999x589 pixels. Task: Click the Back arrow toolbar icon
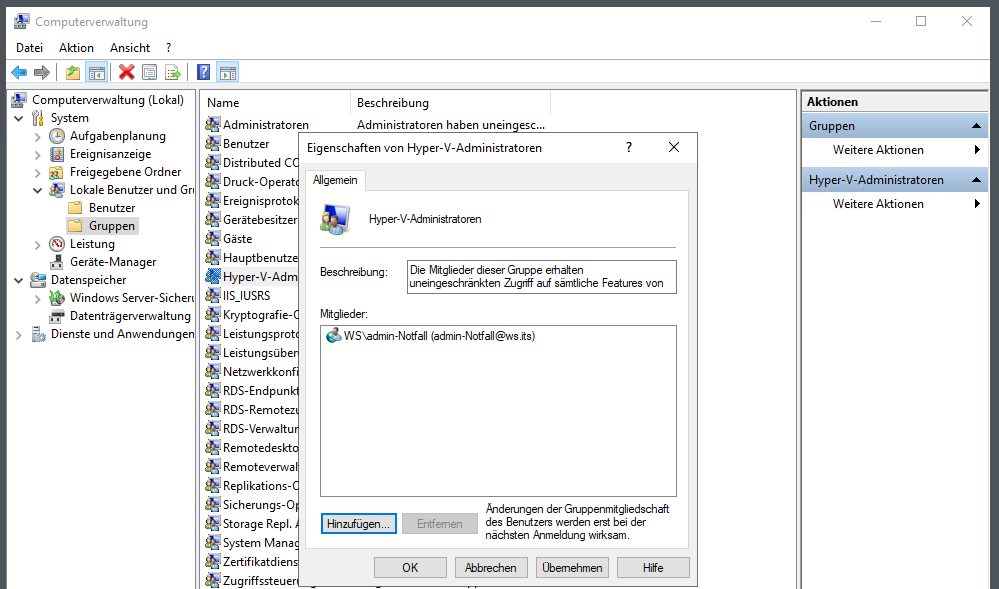pos(19,73)
